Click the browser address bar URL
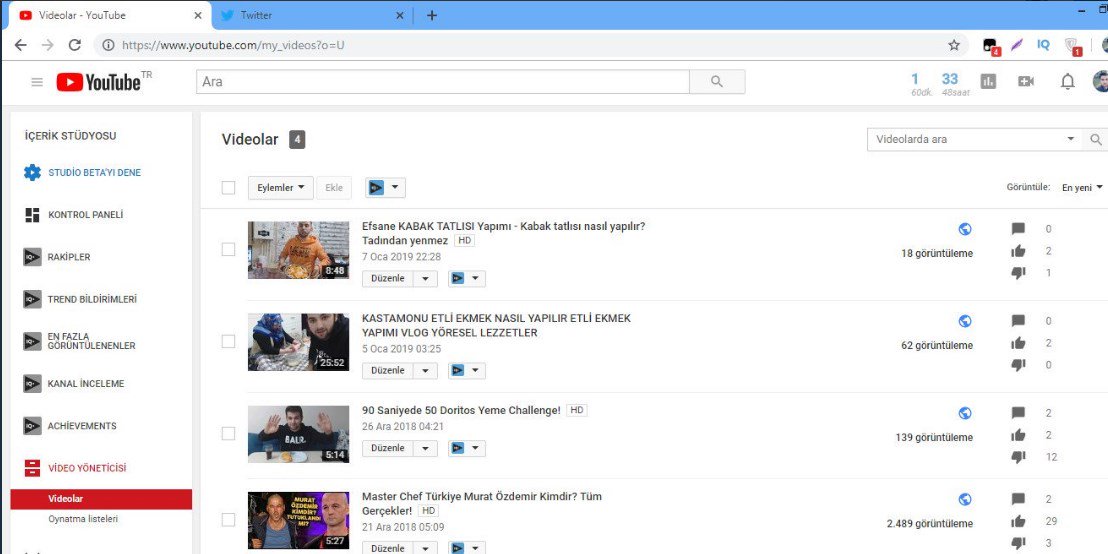 click(x=233, y=45)
